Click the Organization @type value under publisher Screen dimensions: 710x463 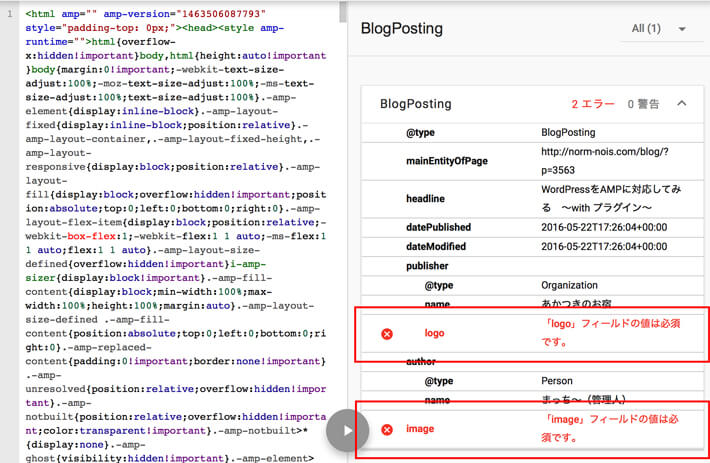tap(570, 285)
